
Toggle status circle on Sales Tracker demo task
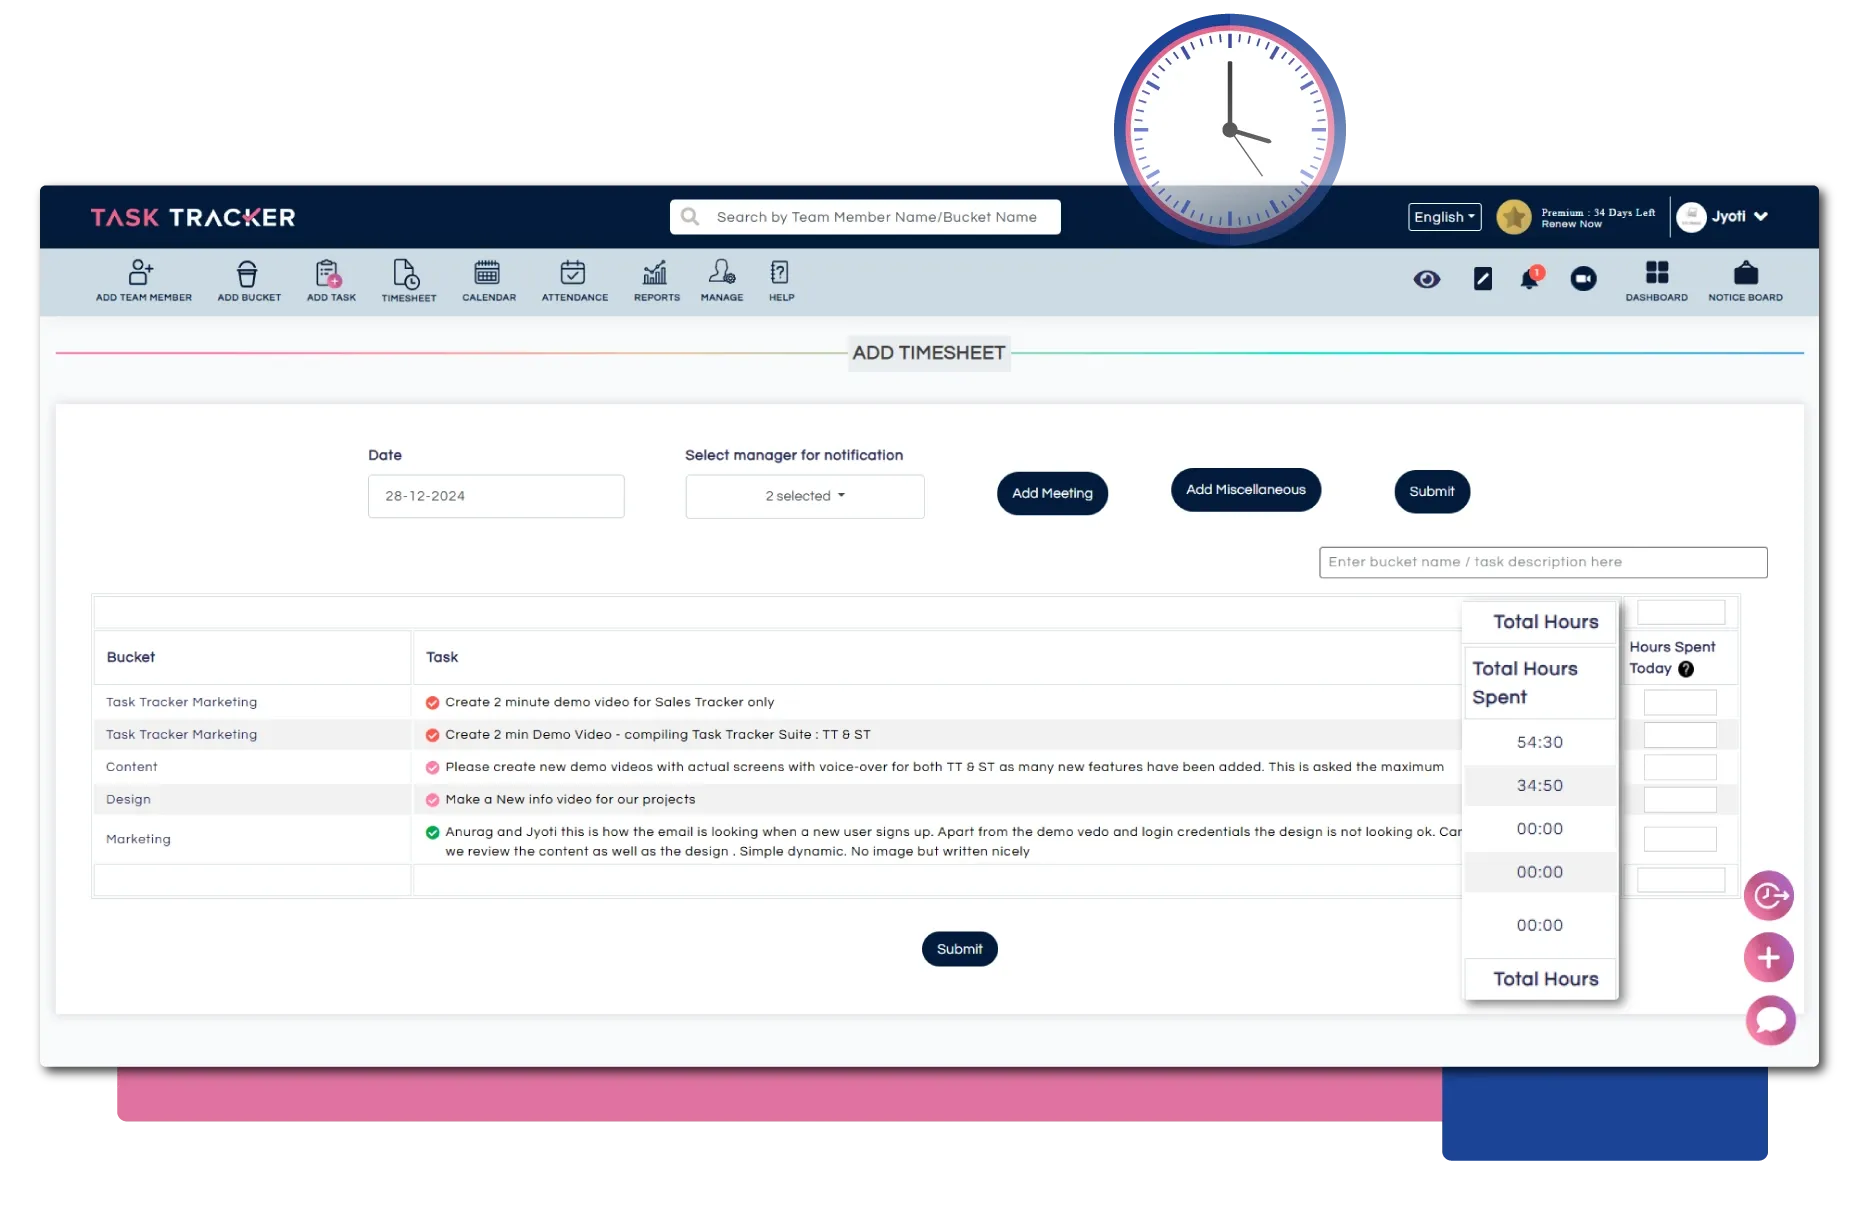pyautogui.click(x=432, y=703)
